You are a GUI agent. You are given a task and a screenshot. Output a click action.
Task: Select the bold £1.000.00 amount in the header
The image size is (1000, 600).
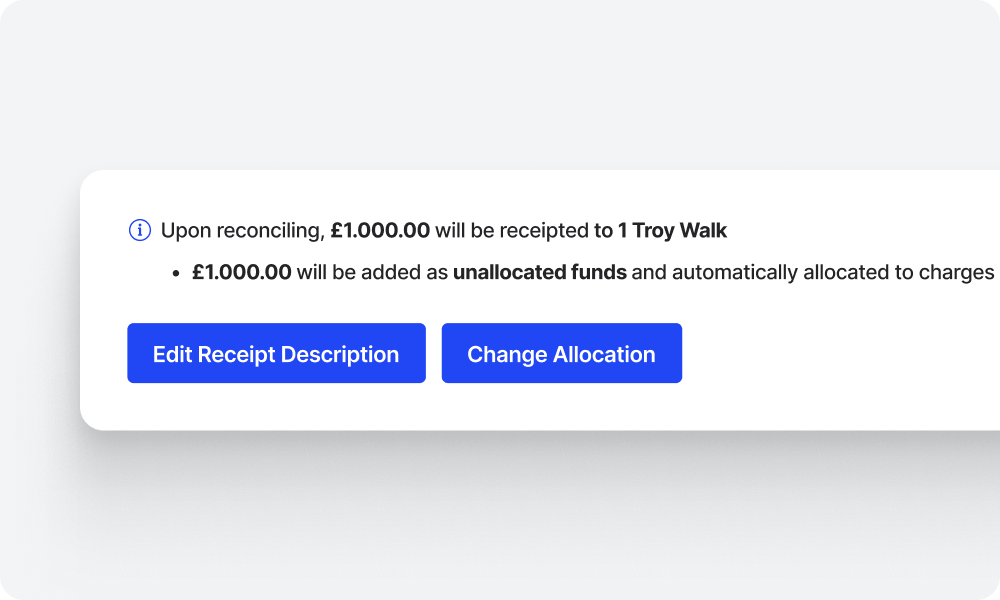pyautogui.click(x=379, y=230)
